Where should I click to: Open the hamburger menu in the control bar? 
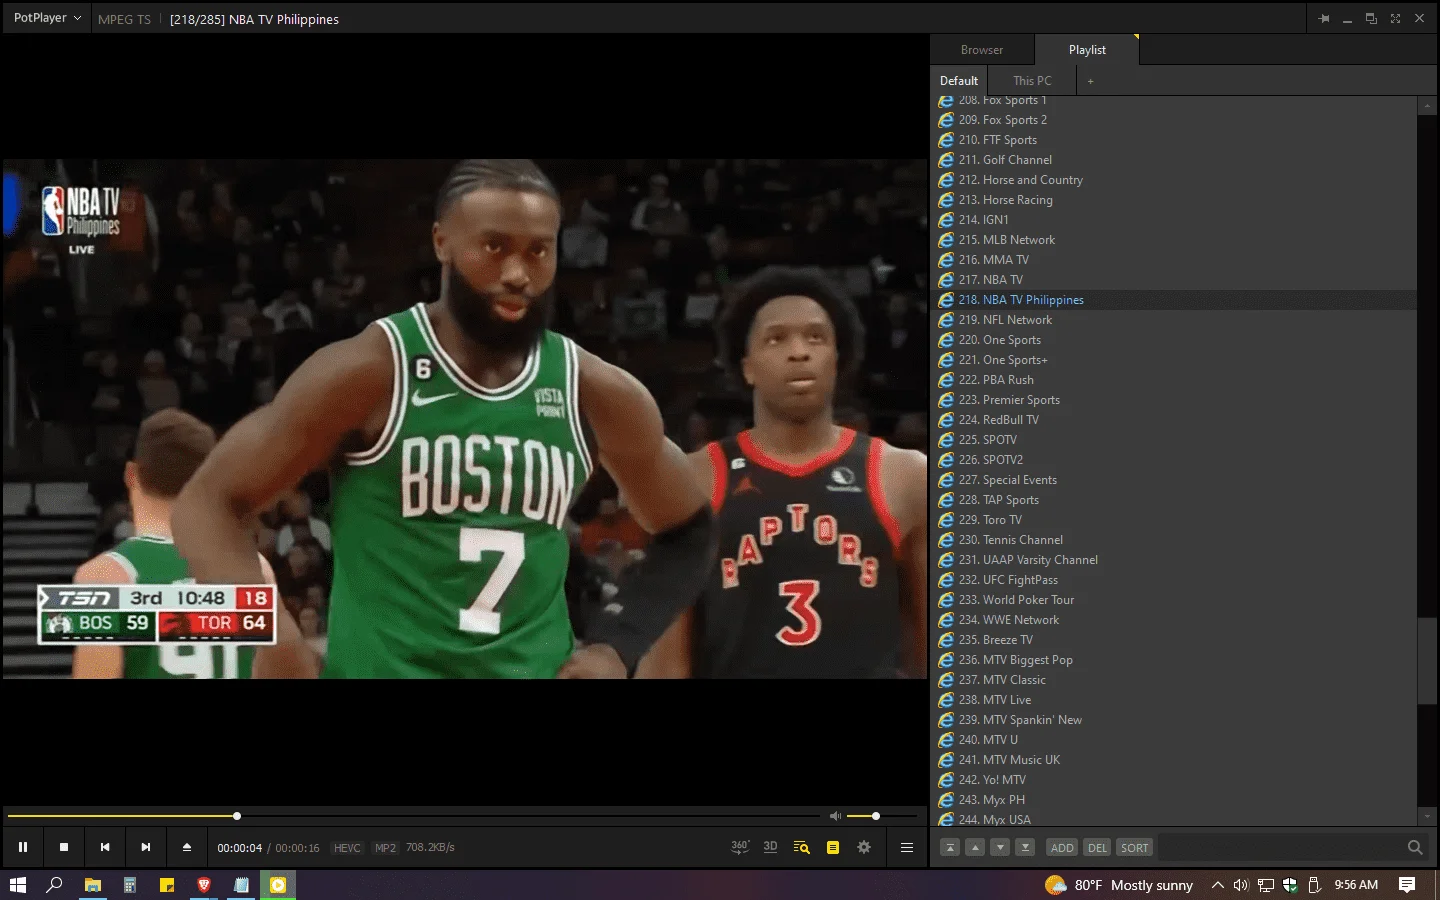(907, 847)
